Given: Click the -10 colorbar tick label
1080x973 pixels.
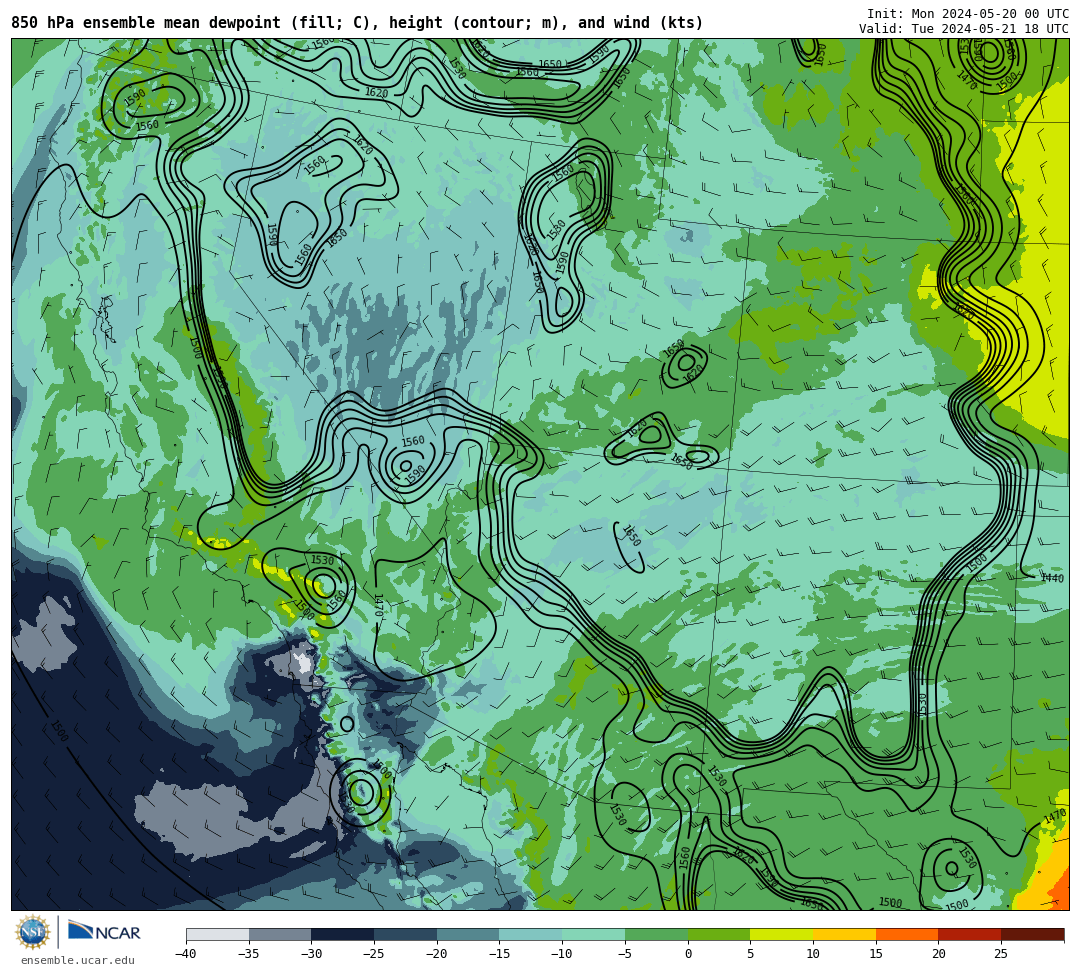Looking at the screenshot, I should (x=562, y=954).
